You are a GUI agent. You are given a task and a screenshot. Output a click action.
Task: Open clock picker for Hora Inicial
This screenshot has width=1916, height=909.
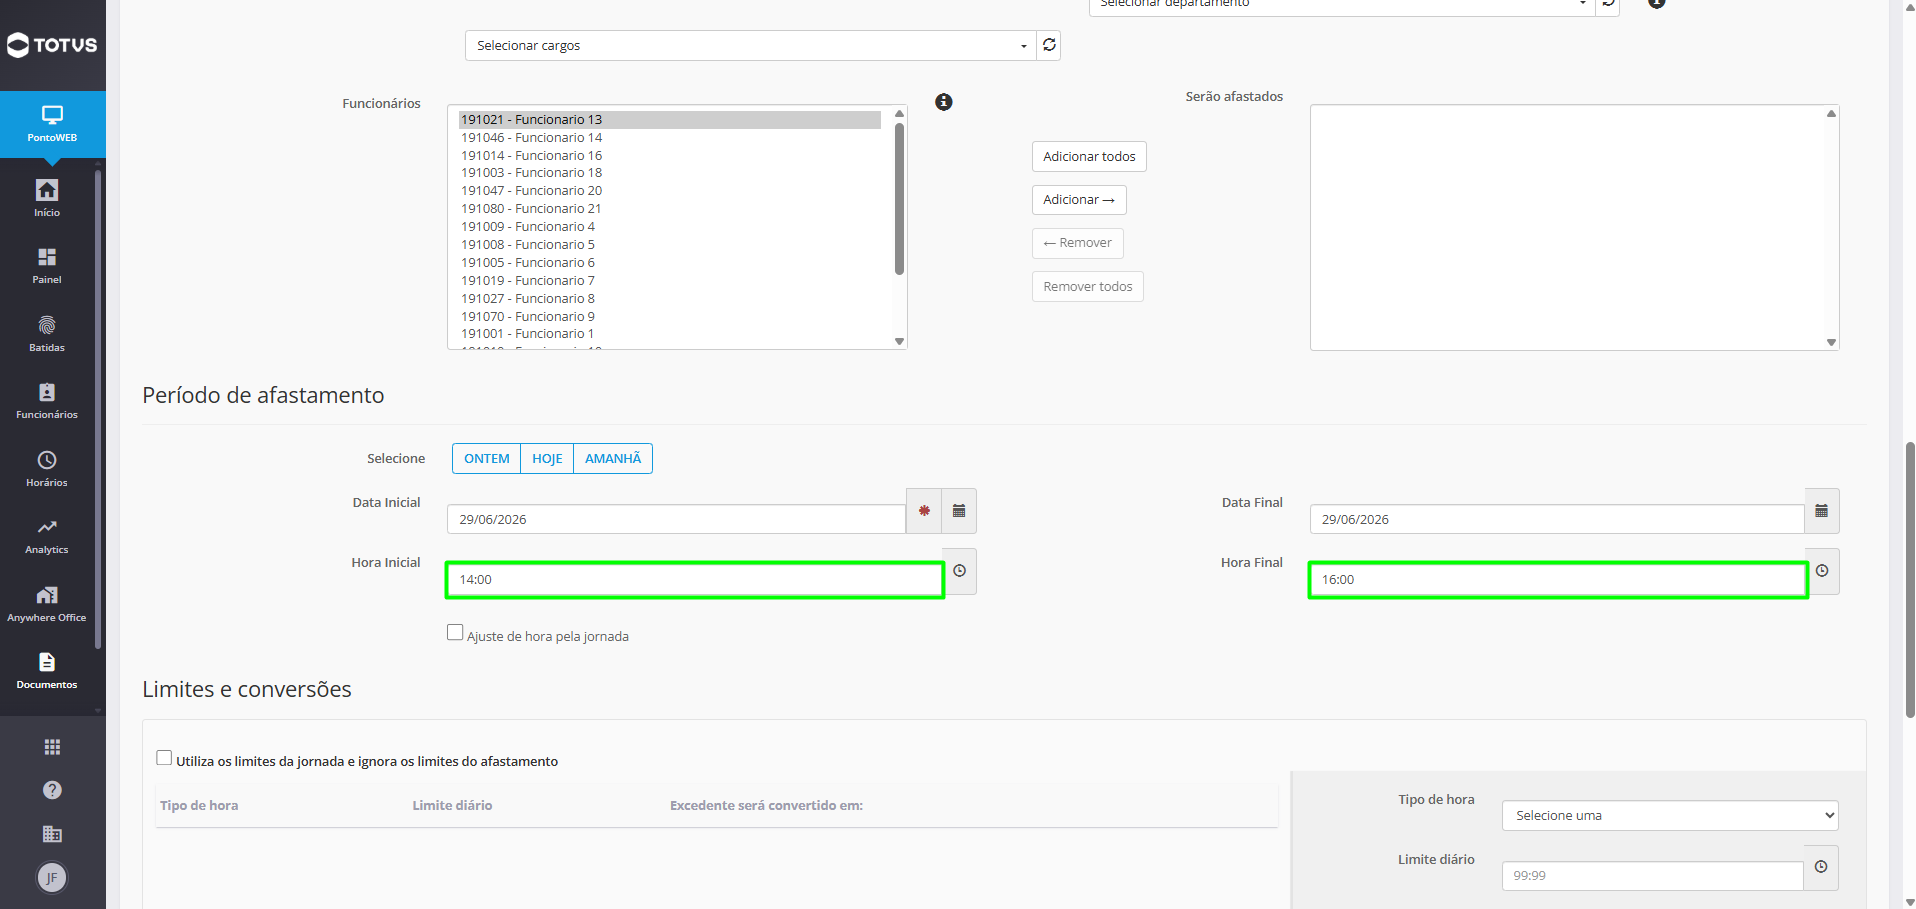960,571
